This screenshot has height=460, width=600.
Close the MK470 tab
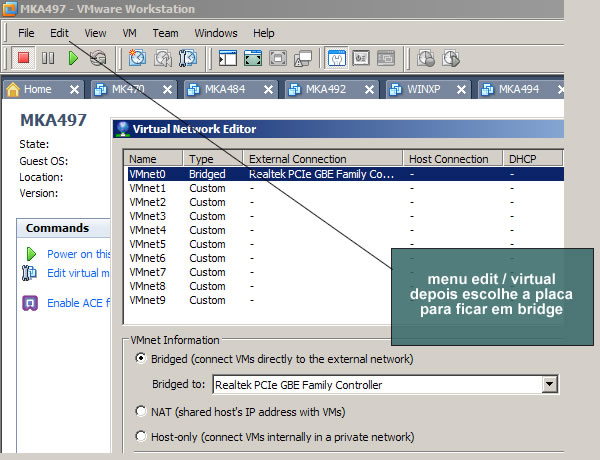[x=167, y=90]
